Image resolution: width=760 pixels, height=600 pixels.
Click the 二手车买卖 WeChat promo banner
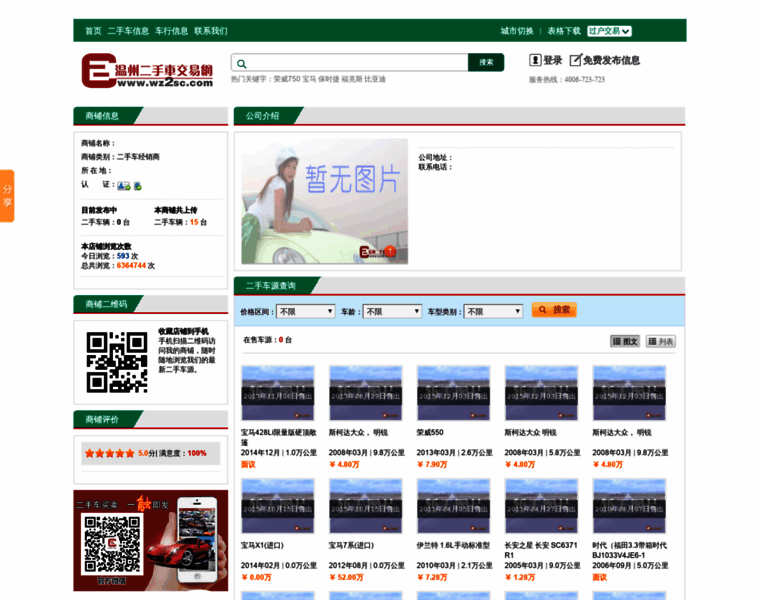(x=150, y=540)
